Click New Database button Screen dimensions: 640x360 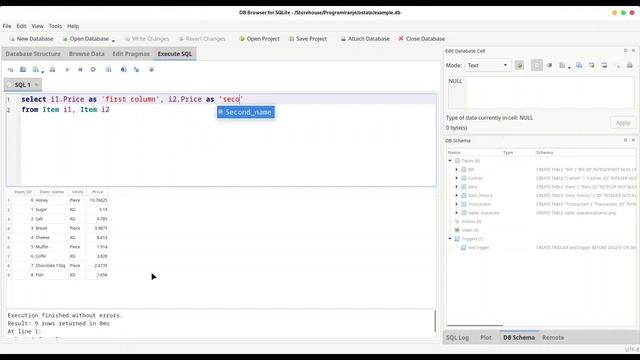click(x=31, y=39)
